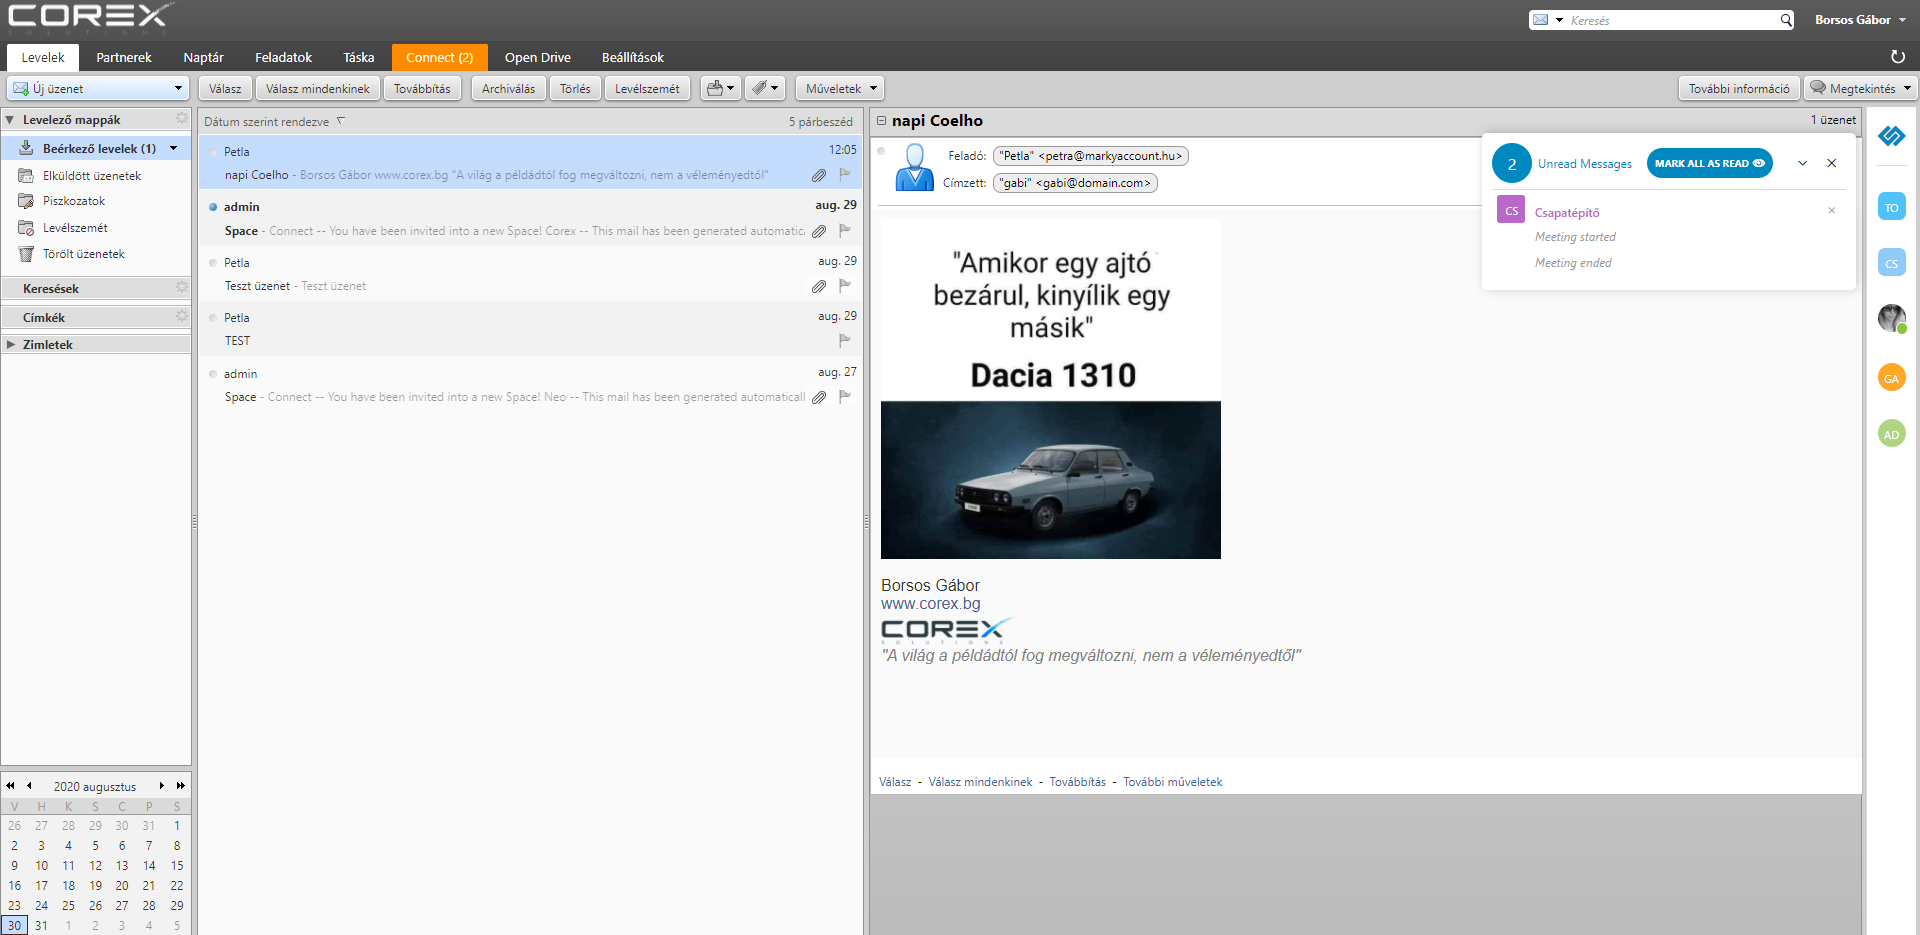This screenshot has height=935, width=1920.
Task: Click the Válasz toolbar button
Action: click(225, 88)
